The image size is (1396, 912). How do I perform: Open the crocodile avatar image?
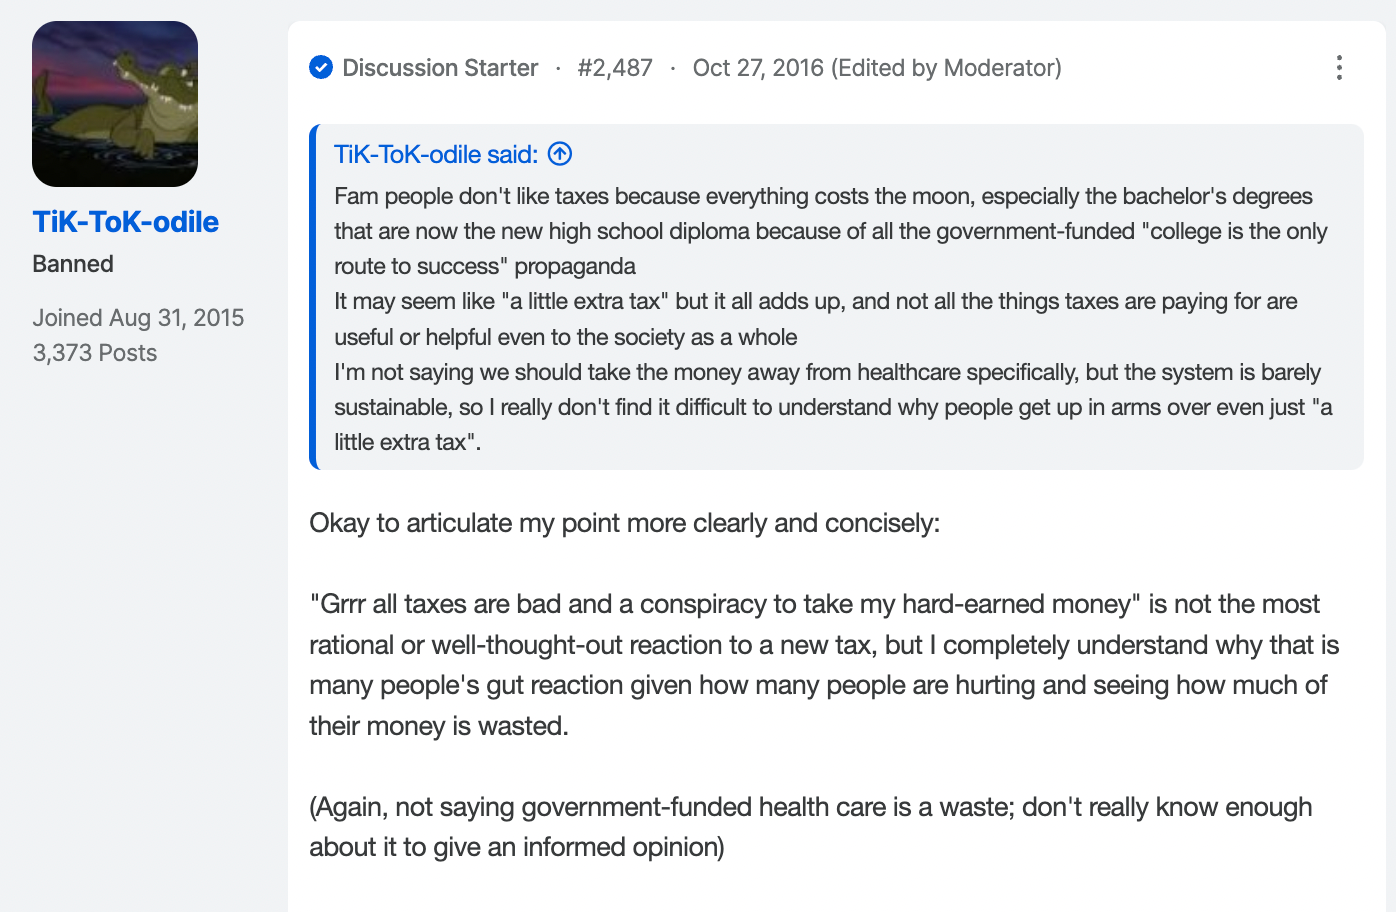[115, 104]
